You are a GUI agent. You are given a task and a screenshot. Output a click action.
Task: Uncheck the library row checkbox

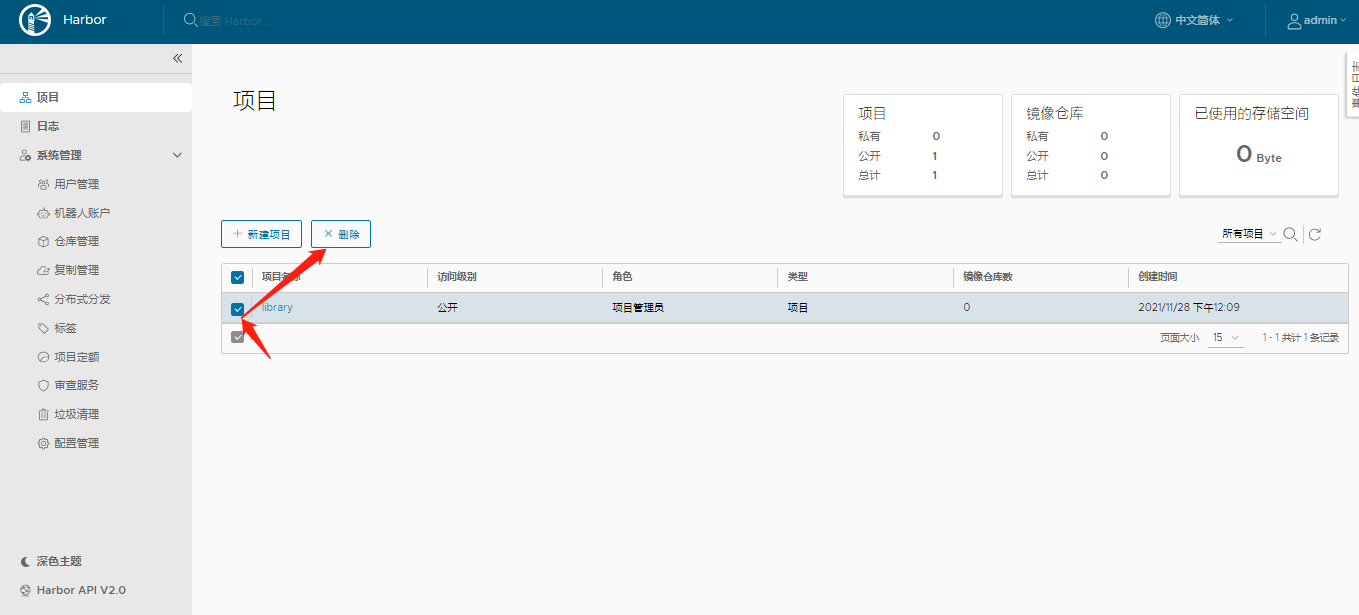coord(238,309)
